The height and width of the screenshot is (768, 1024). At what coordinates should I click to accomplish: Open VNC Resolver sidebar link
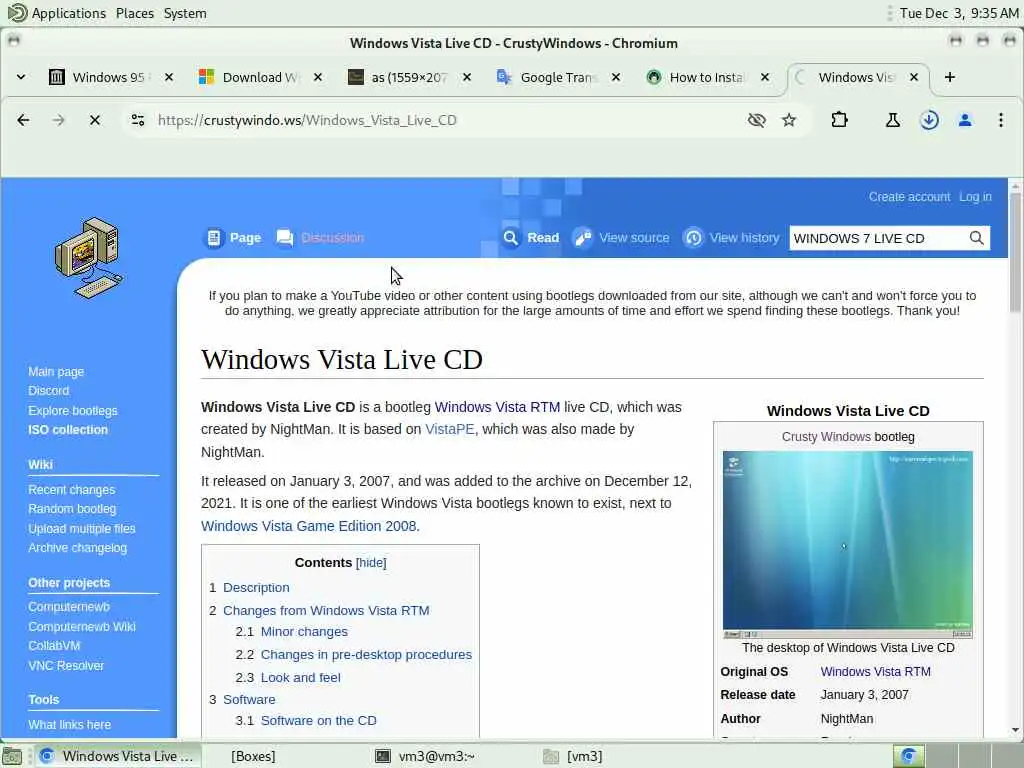(66, 666)
